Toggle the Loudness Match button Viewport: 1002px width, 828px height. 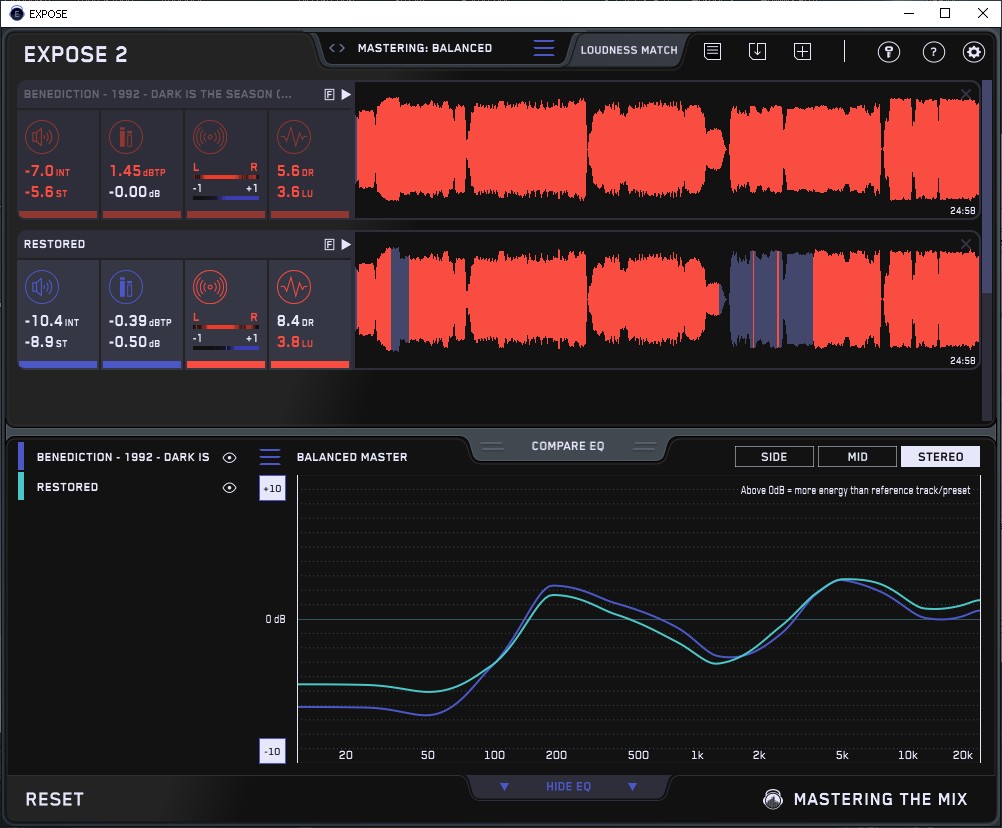coord(628,49)
